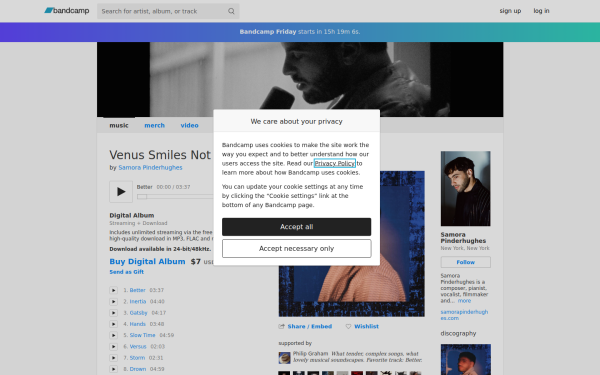Open the Storm track link
The height and width of the screenshot is (375, 600).
coord(137,358)
